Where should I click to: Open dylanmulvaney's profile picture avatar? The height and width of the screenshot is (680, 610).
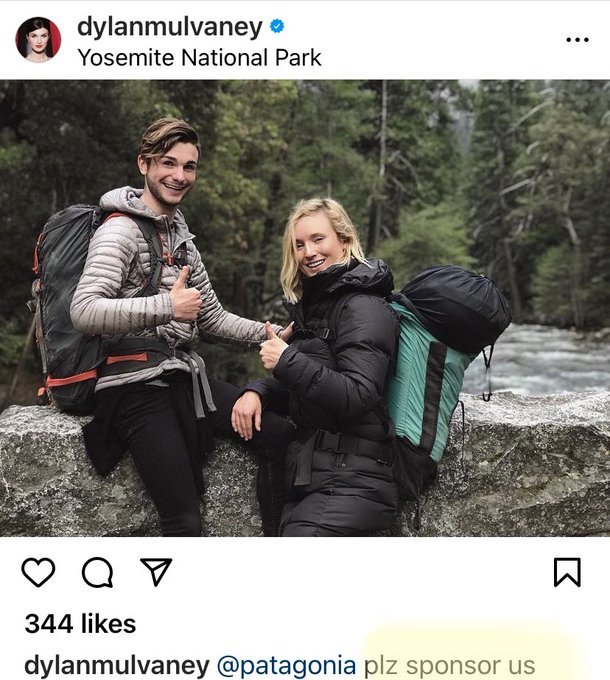(38, 40)
